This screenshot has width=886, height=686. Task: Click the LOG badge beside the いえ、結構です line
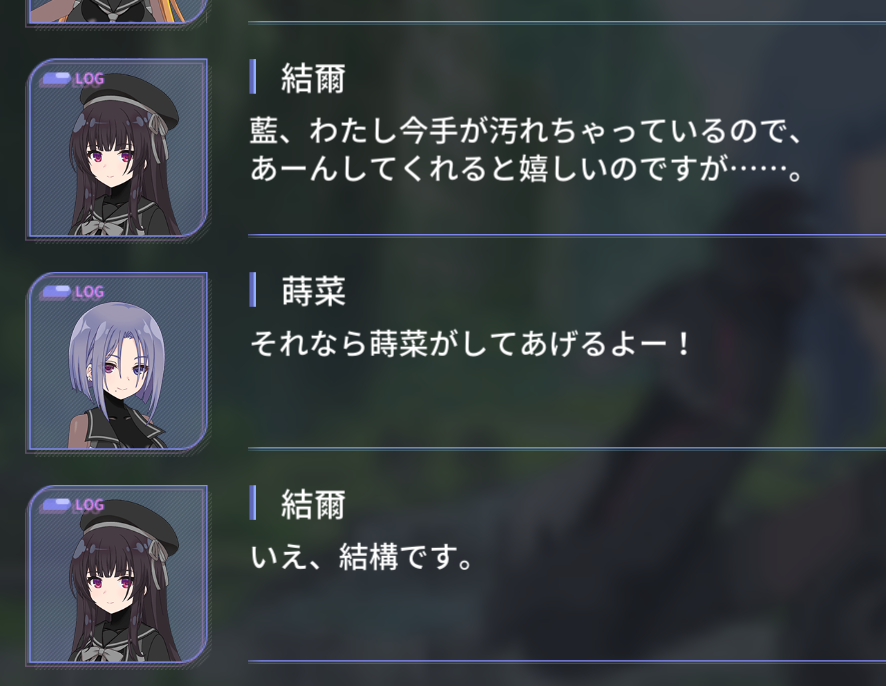click(x=73, y=505)
